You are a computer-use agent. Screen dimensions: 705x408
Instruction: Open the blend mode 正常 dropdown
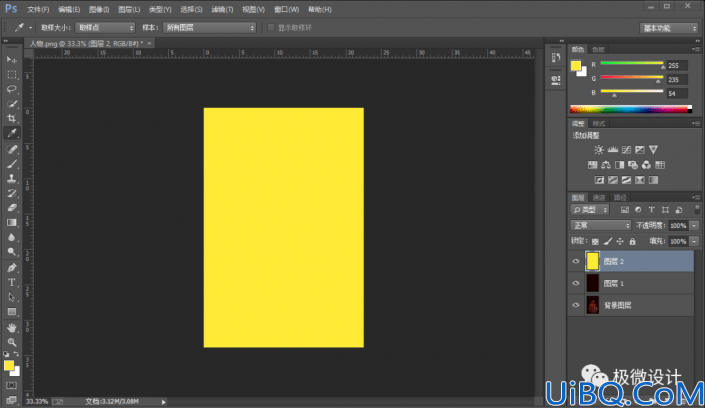click(x=601, y=225)
